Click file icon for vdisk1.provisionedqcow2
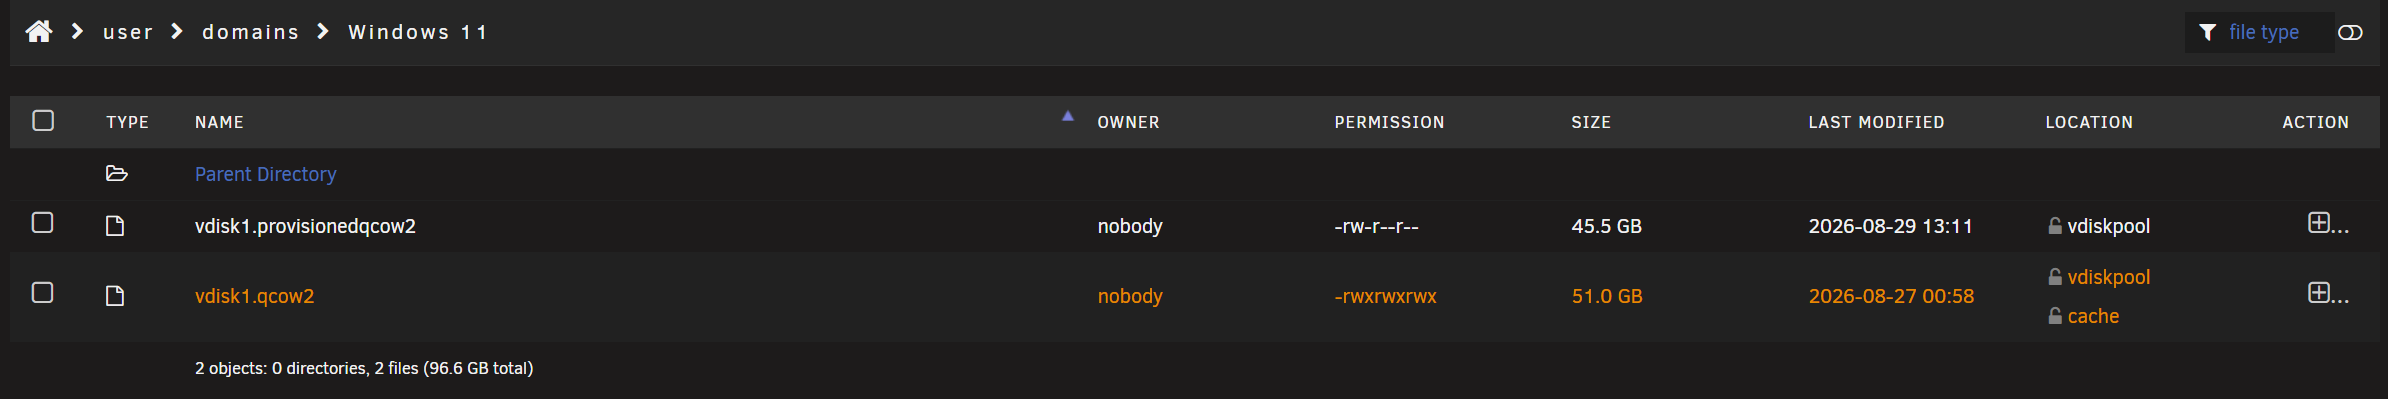Screen dimensions: 2388x399 point(115,226)
